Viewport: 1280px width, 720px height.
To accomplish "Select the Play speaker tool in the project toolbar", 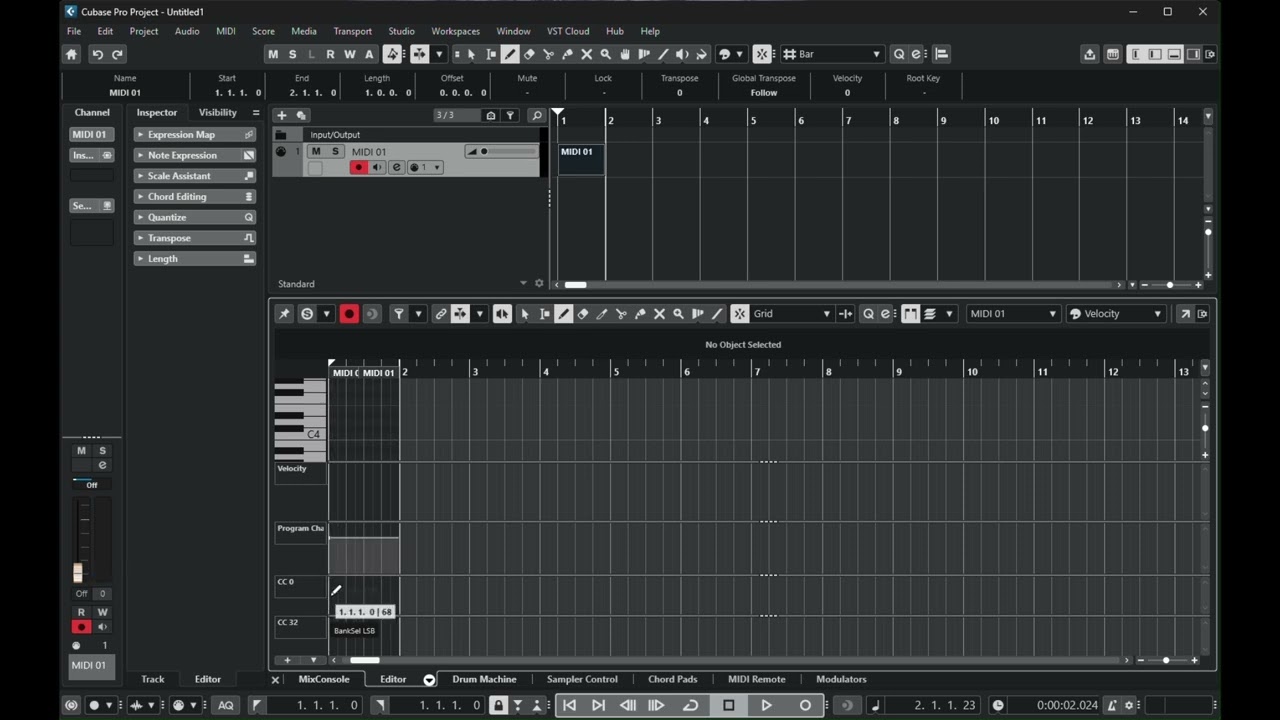I will point(682,54).
